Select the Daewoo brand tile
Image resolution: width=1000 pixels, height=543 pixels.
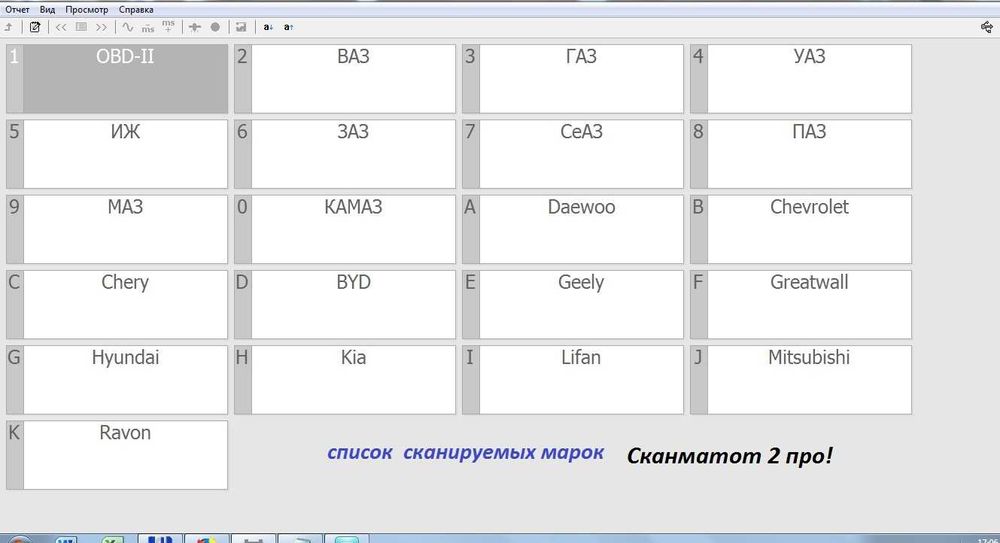[573, 229]
